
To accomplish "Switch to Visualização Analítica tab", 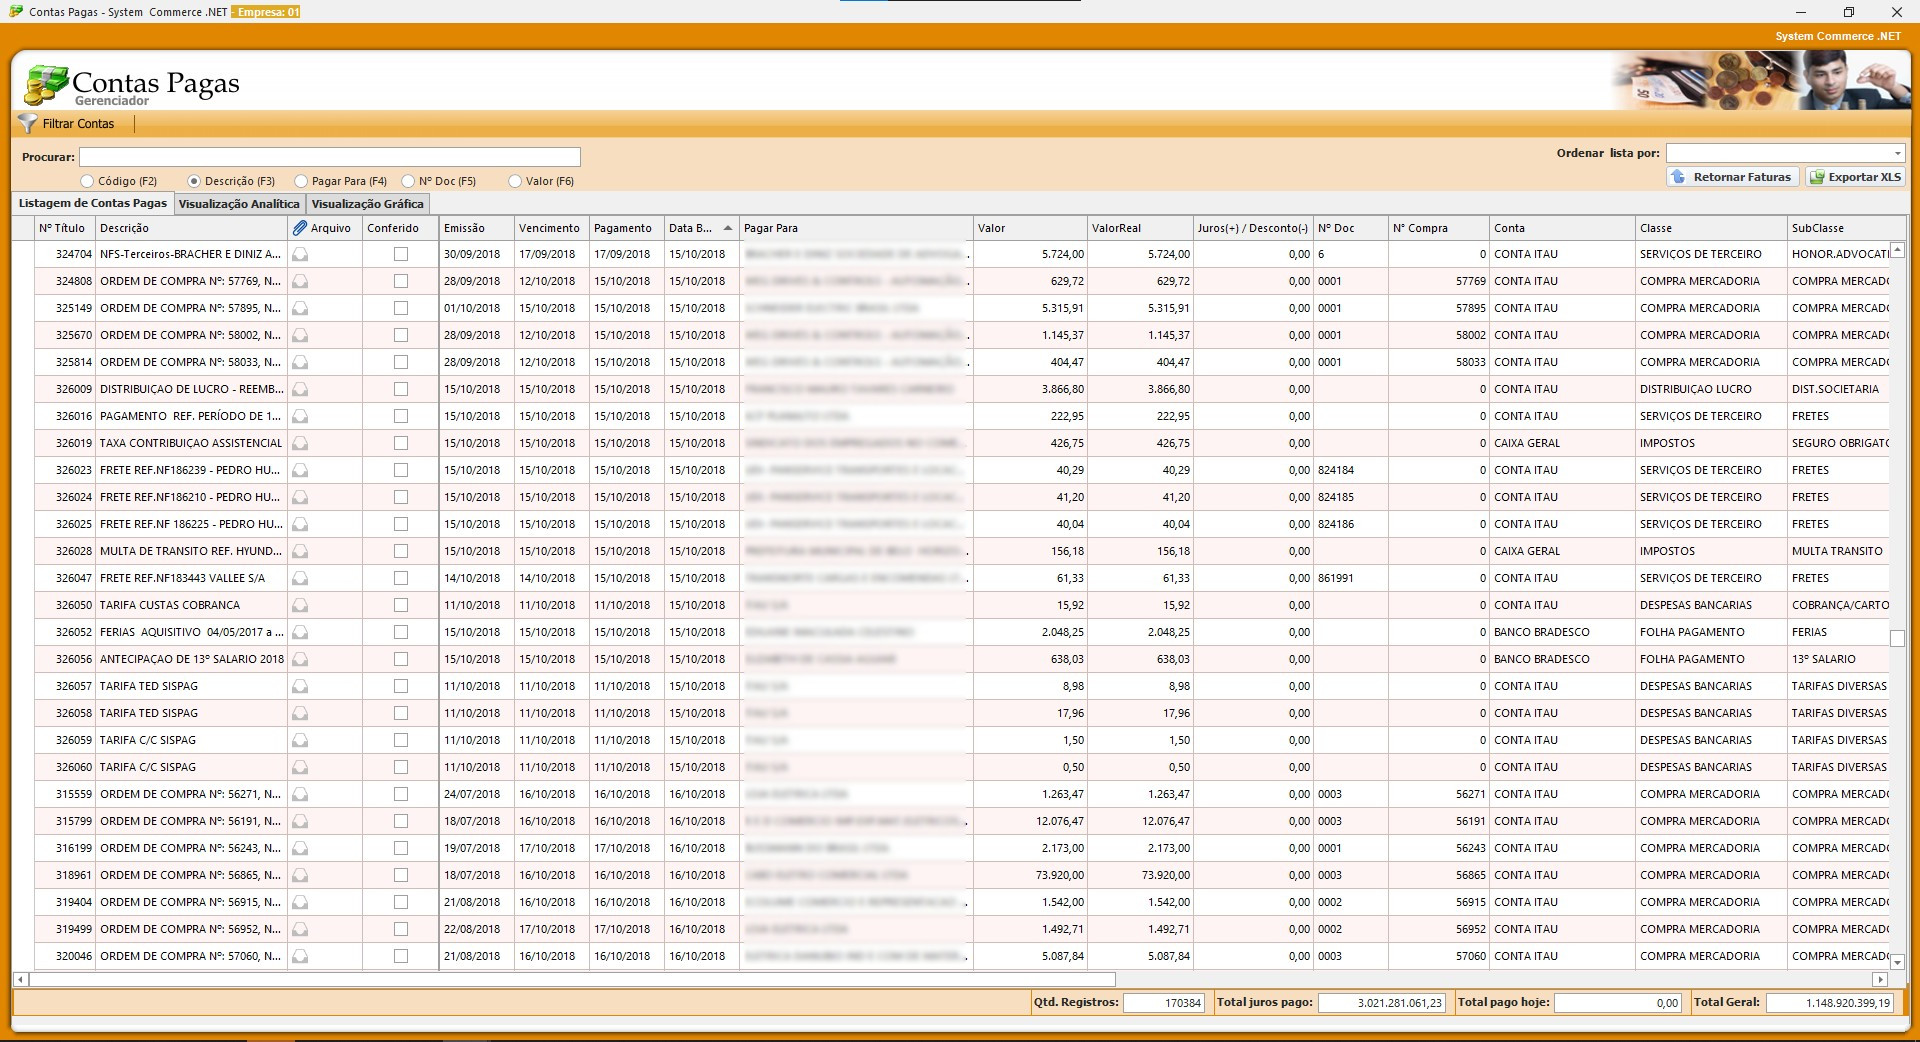I will pos(239,204).
